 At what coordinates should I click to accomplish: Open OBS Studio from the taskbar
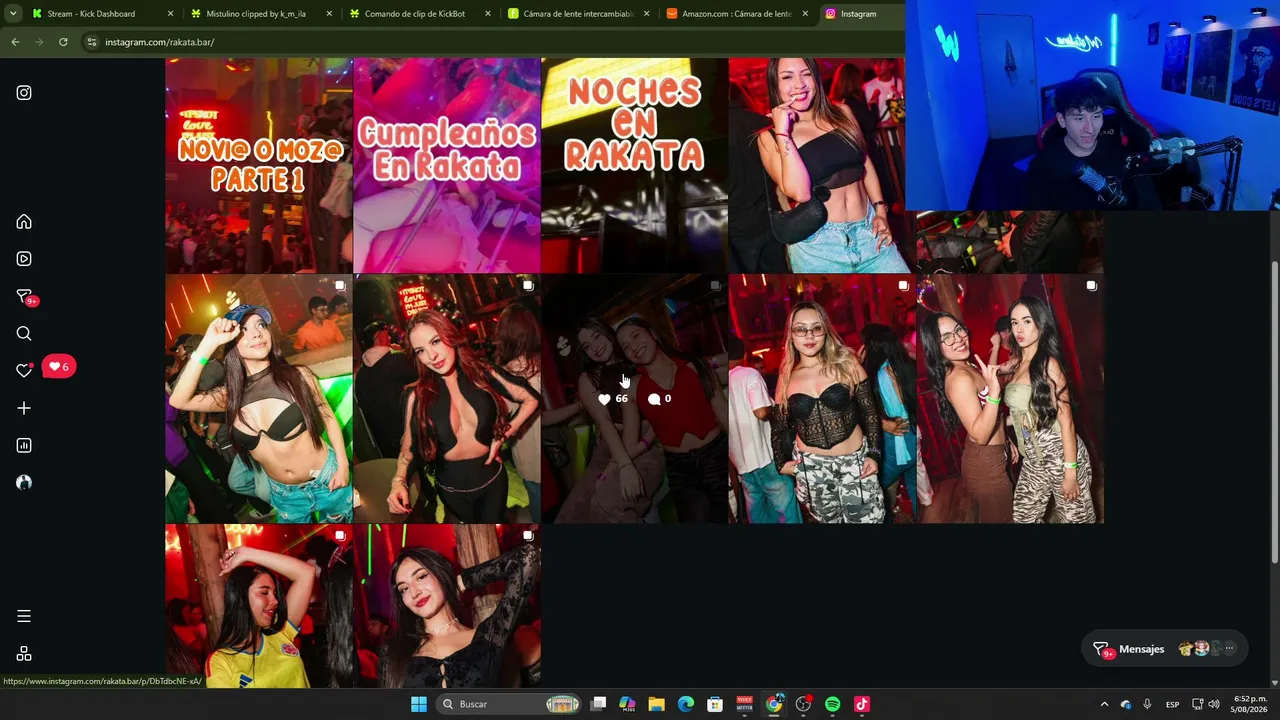coord(803,704)
